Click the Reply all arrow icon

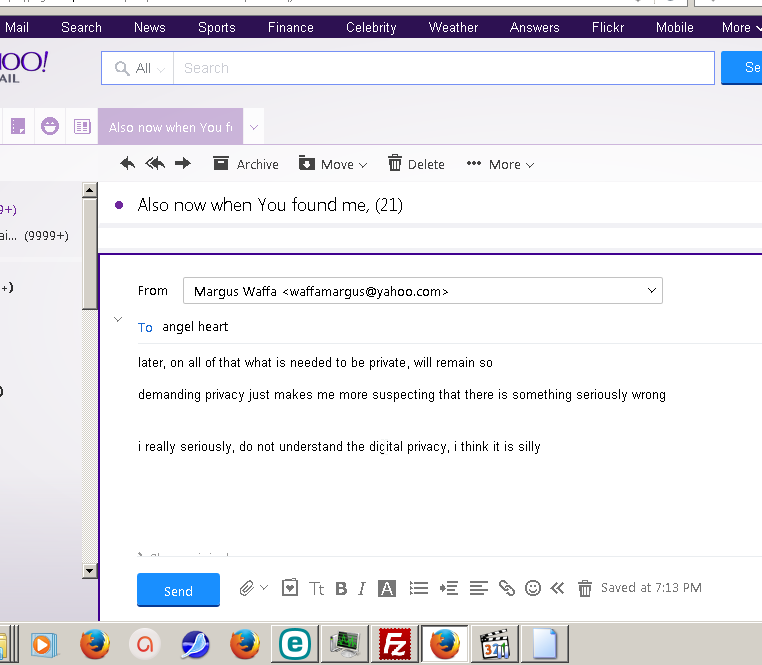pyautogui.click(x=155, y=164)
